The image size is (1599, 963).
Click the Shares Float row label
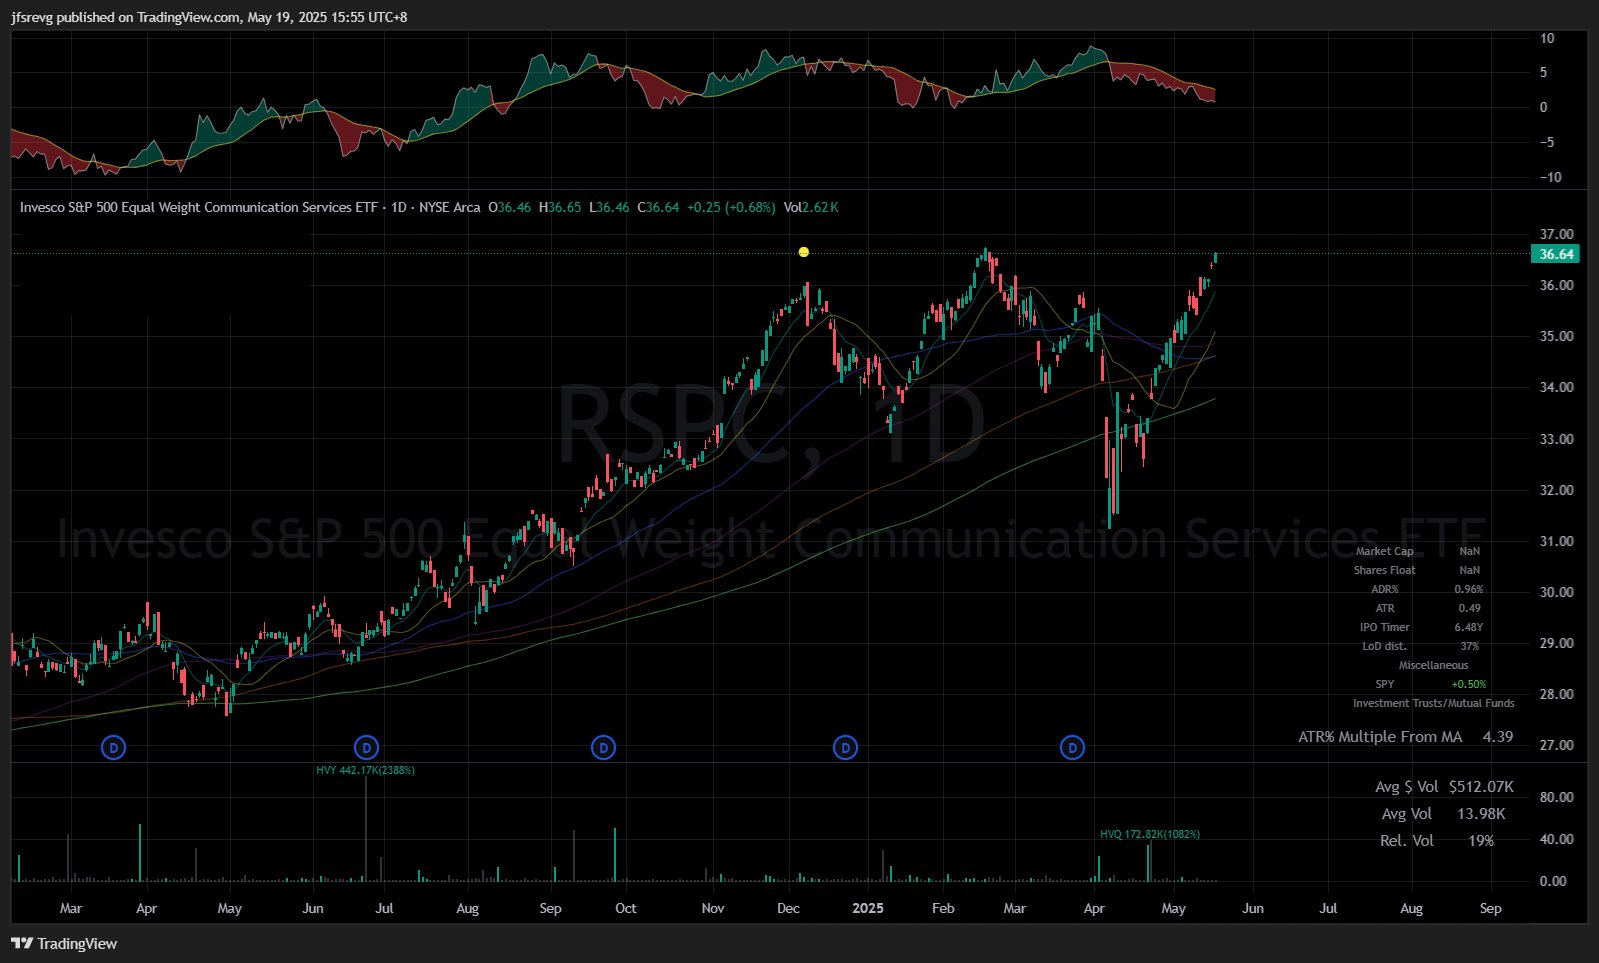[x=1385, y=570]
